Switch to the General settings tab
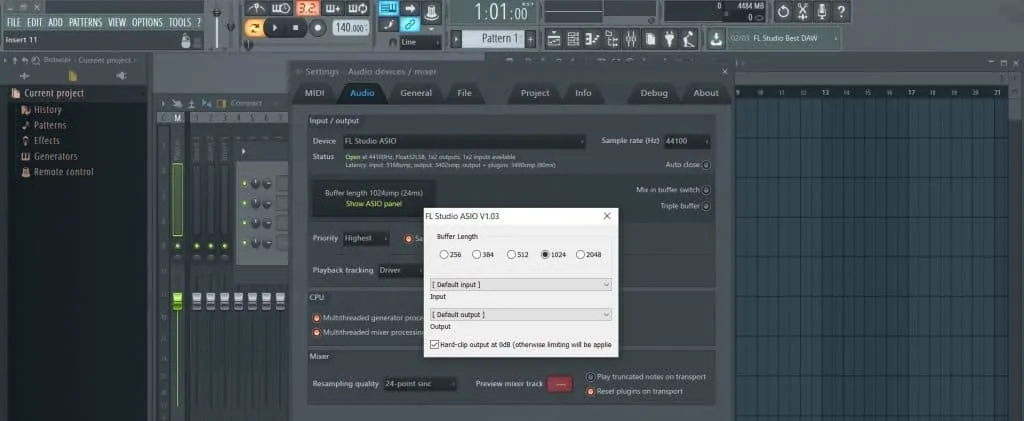This screenshot has width=1024, height=421. pyautogui.click(x=416, y=93)
